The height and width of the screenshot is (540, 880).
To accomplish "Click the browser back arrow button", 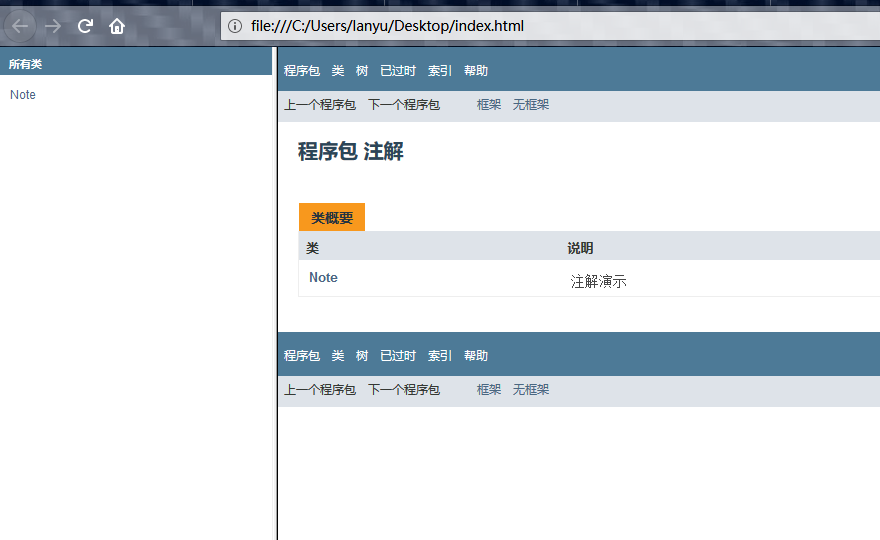I will 20,26.
